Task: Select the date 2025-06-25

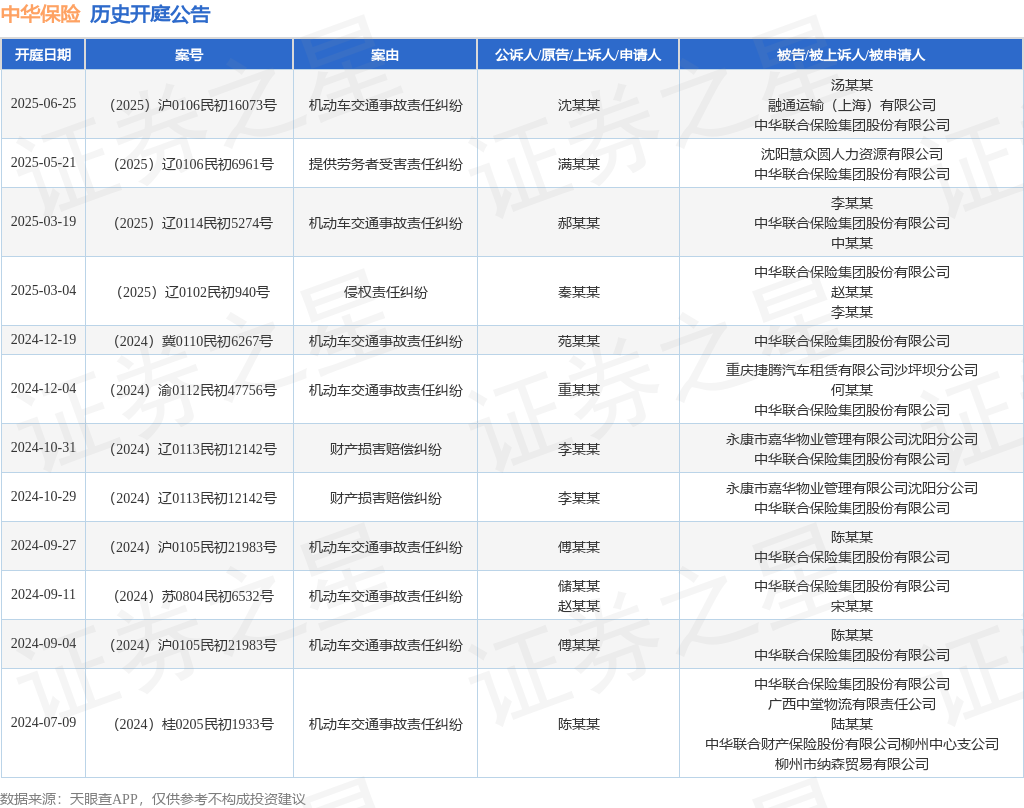Action: coord(43,103)
